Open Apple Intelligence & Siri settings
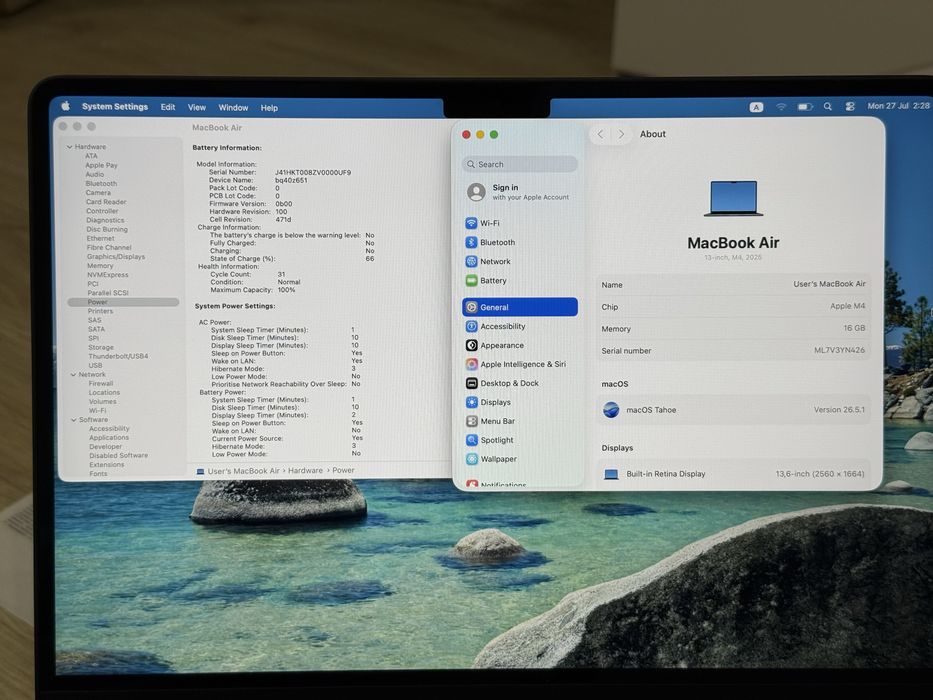 (519, 364)
